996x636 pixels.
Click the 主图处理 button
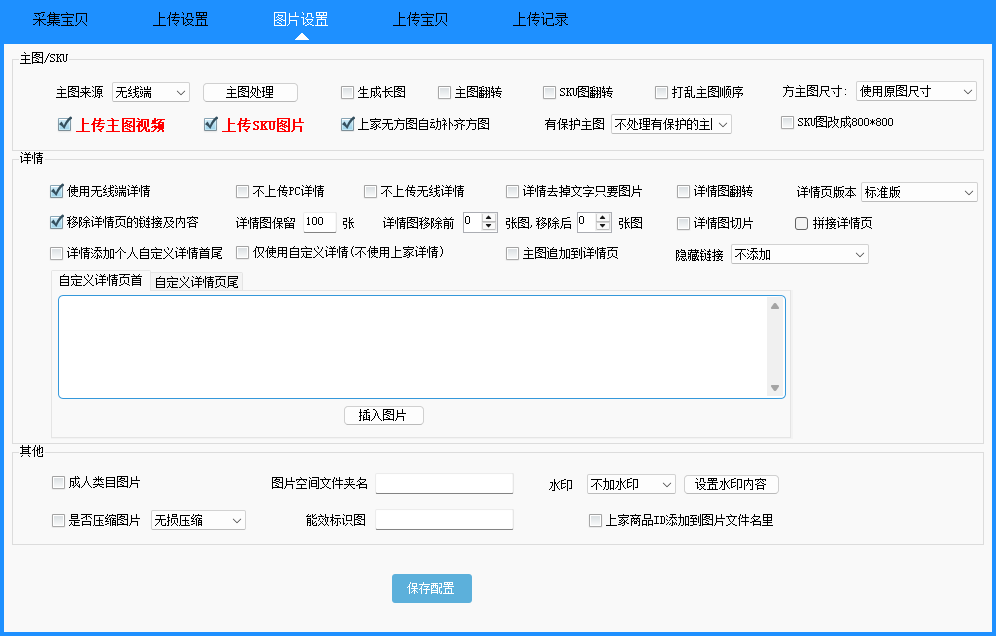tap(250, 92)
